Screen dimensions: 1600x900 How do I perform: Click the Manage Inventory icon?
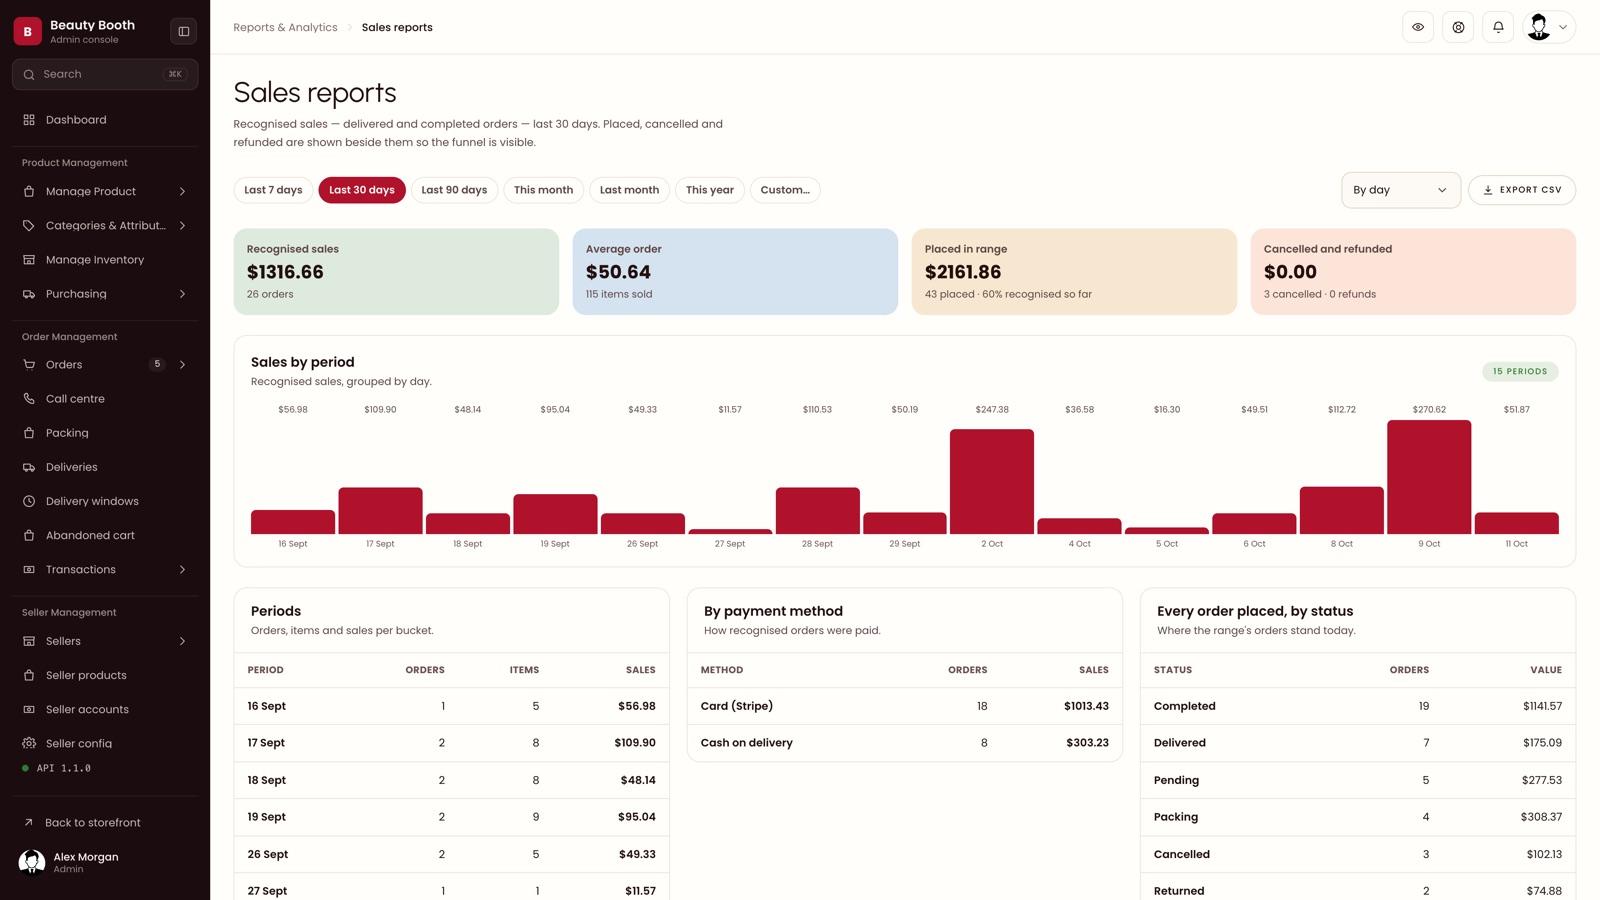tap(29, 260)
